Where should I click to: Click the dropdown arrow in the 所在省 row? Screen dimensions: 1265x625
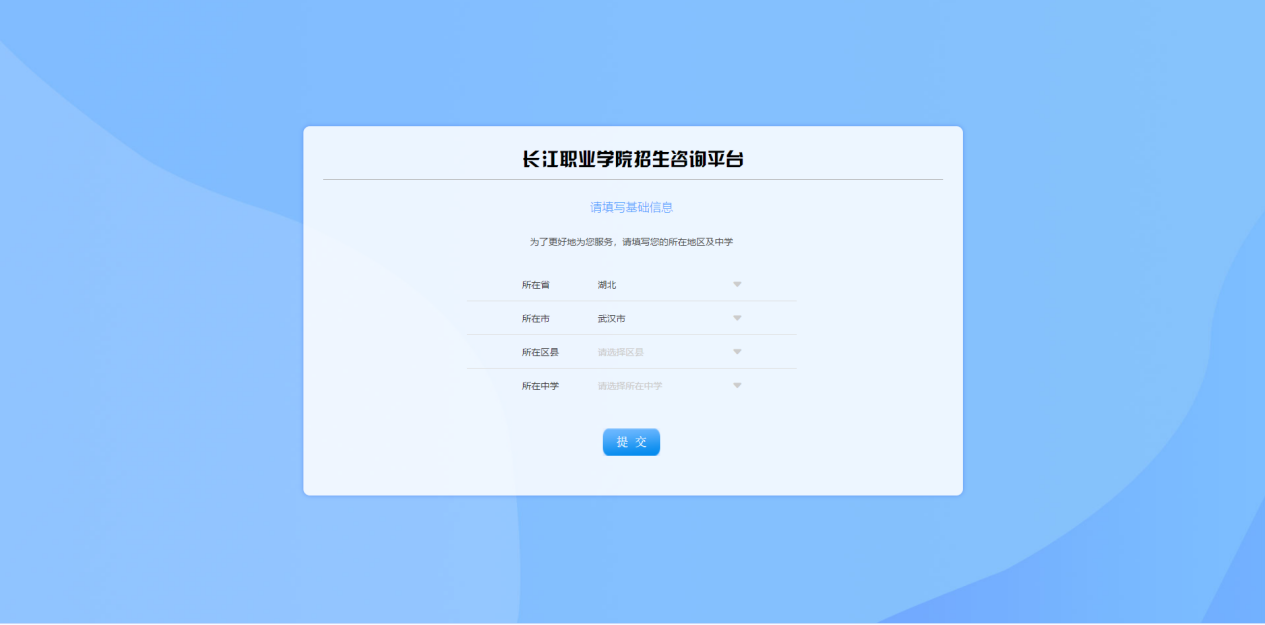(737, 285)
